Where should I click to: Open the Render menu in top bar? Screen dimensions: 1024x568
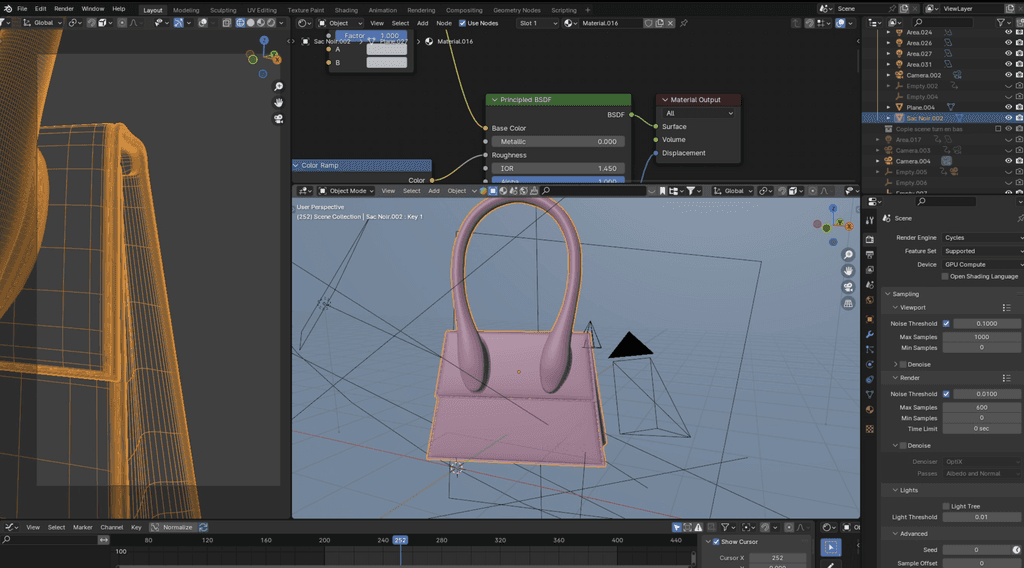point(64,8)
